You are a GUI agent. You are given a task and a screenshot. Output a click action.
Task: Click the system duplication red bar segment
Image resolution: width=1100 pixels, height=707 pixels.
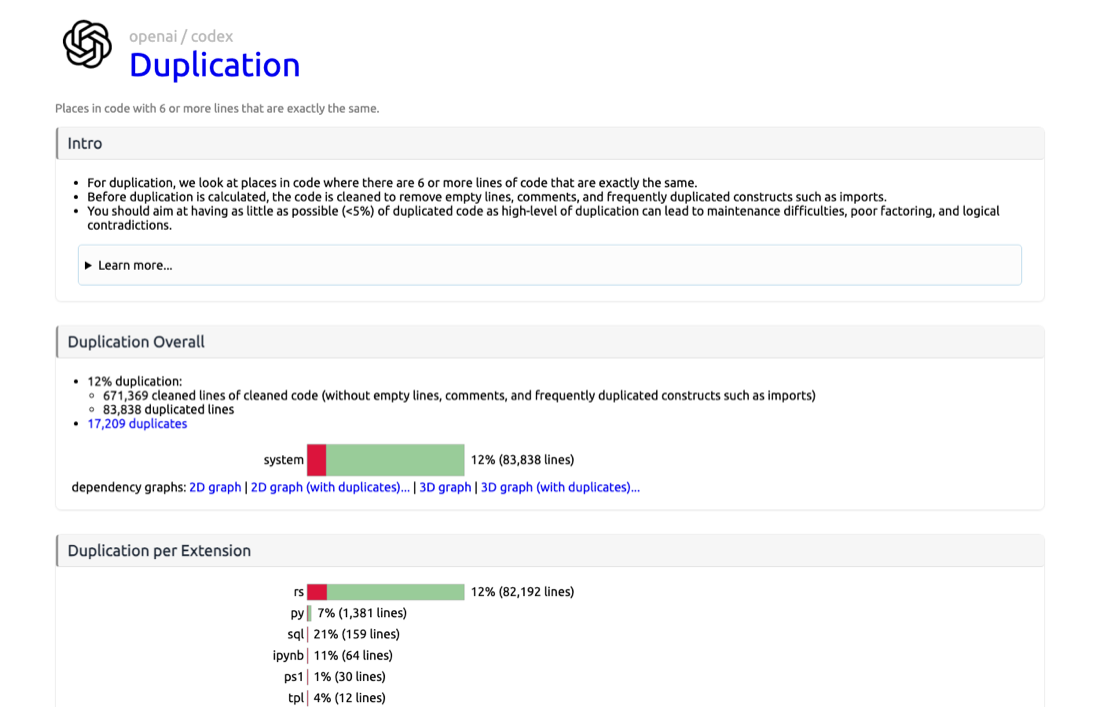coord(316,460)
